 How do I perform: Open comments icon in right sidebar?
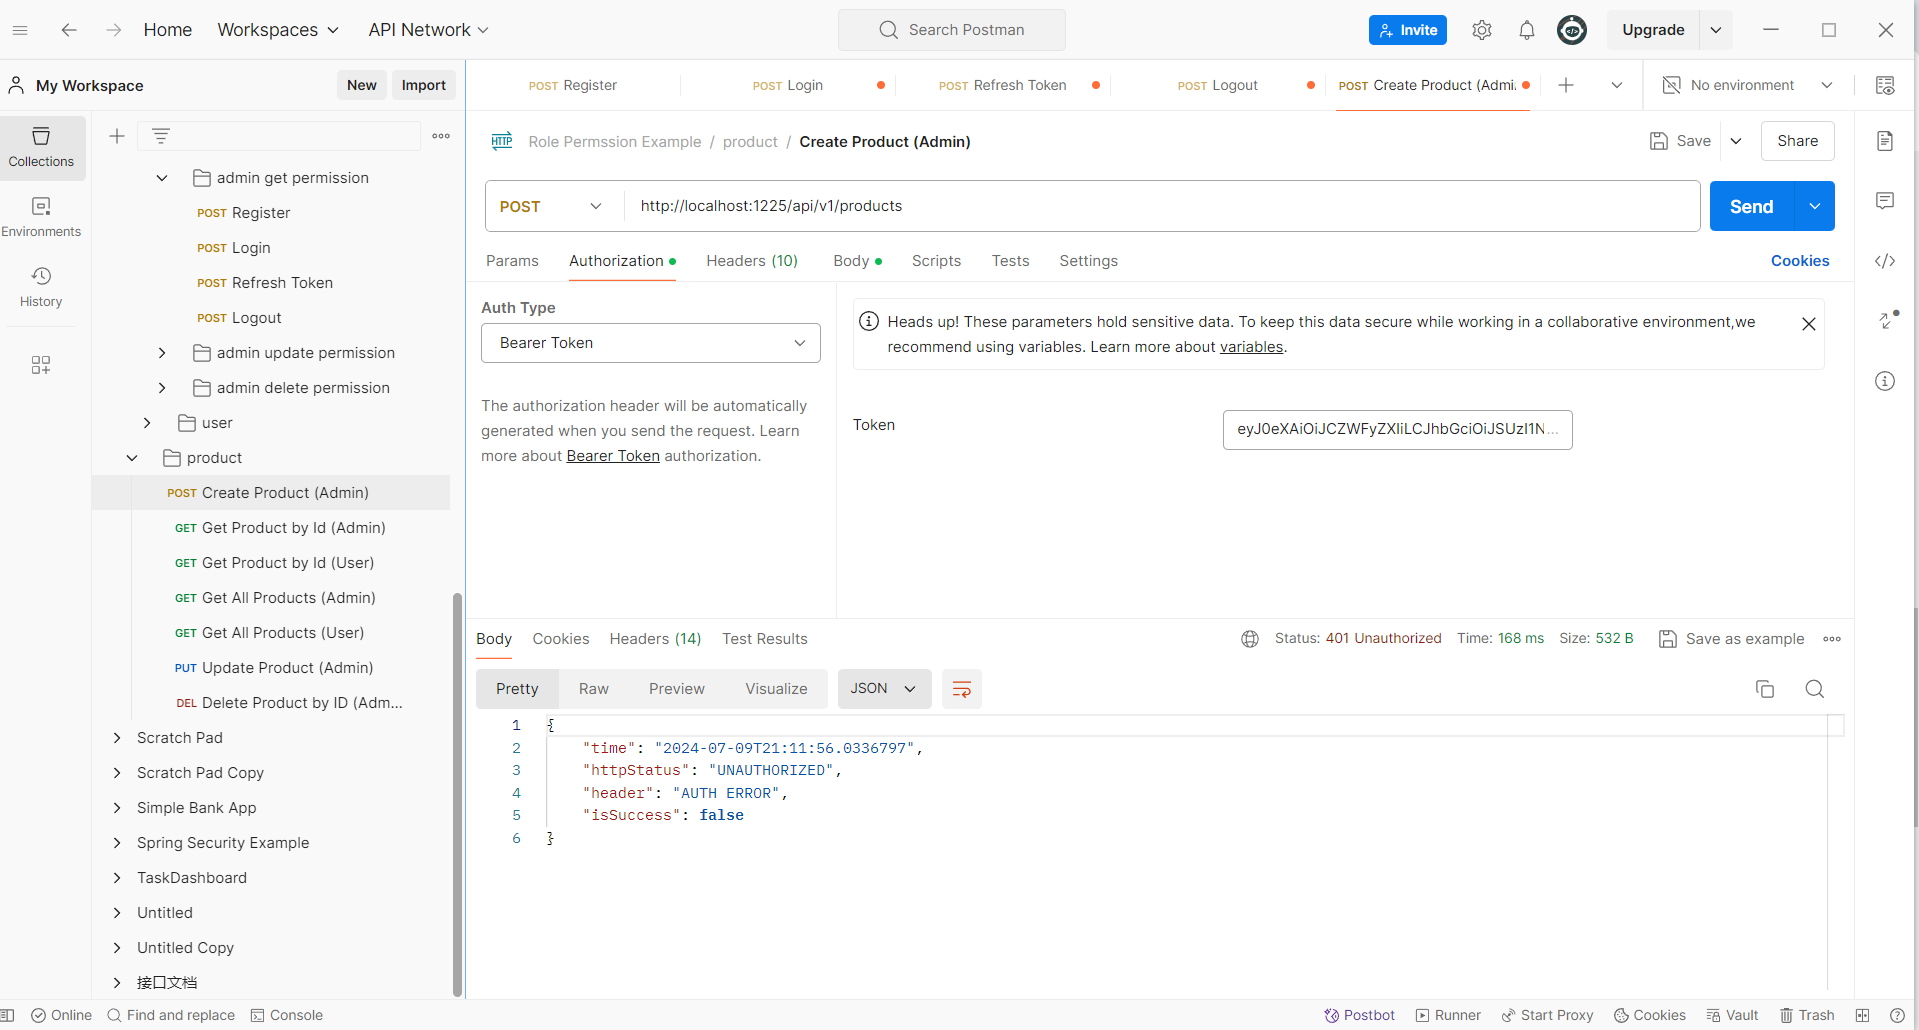(1885, 201)
